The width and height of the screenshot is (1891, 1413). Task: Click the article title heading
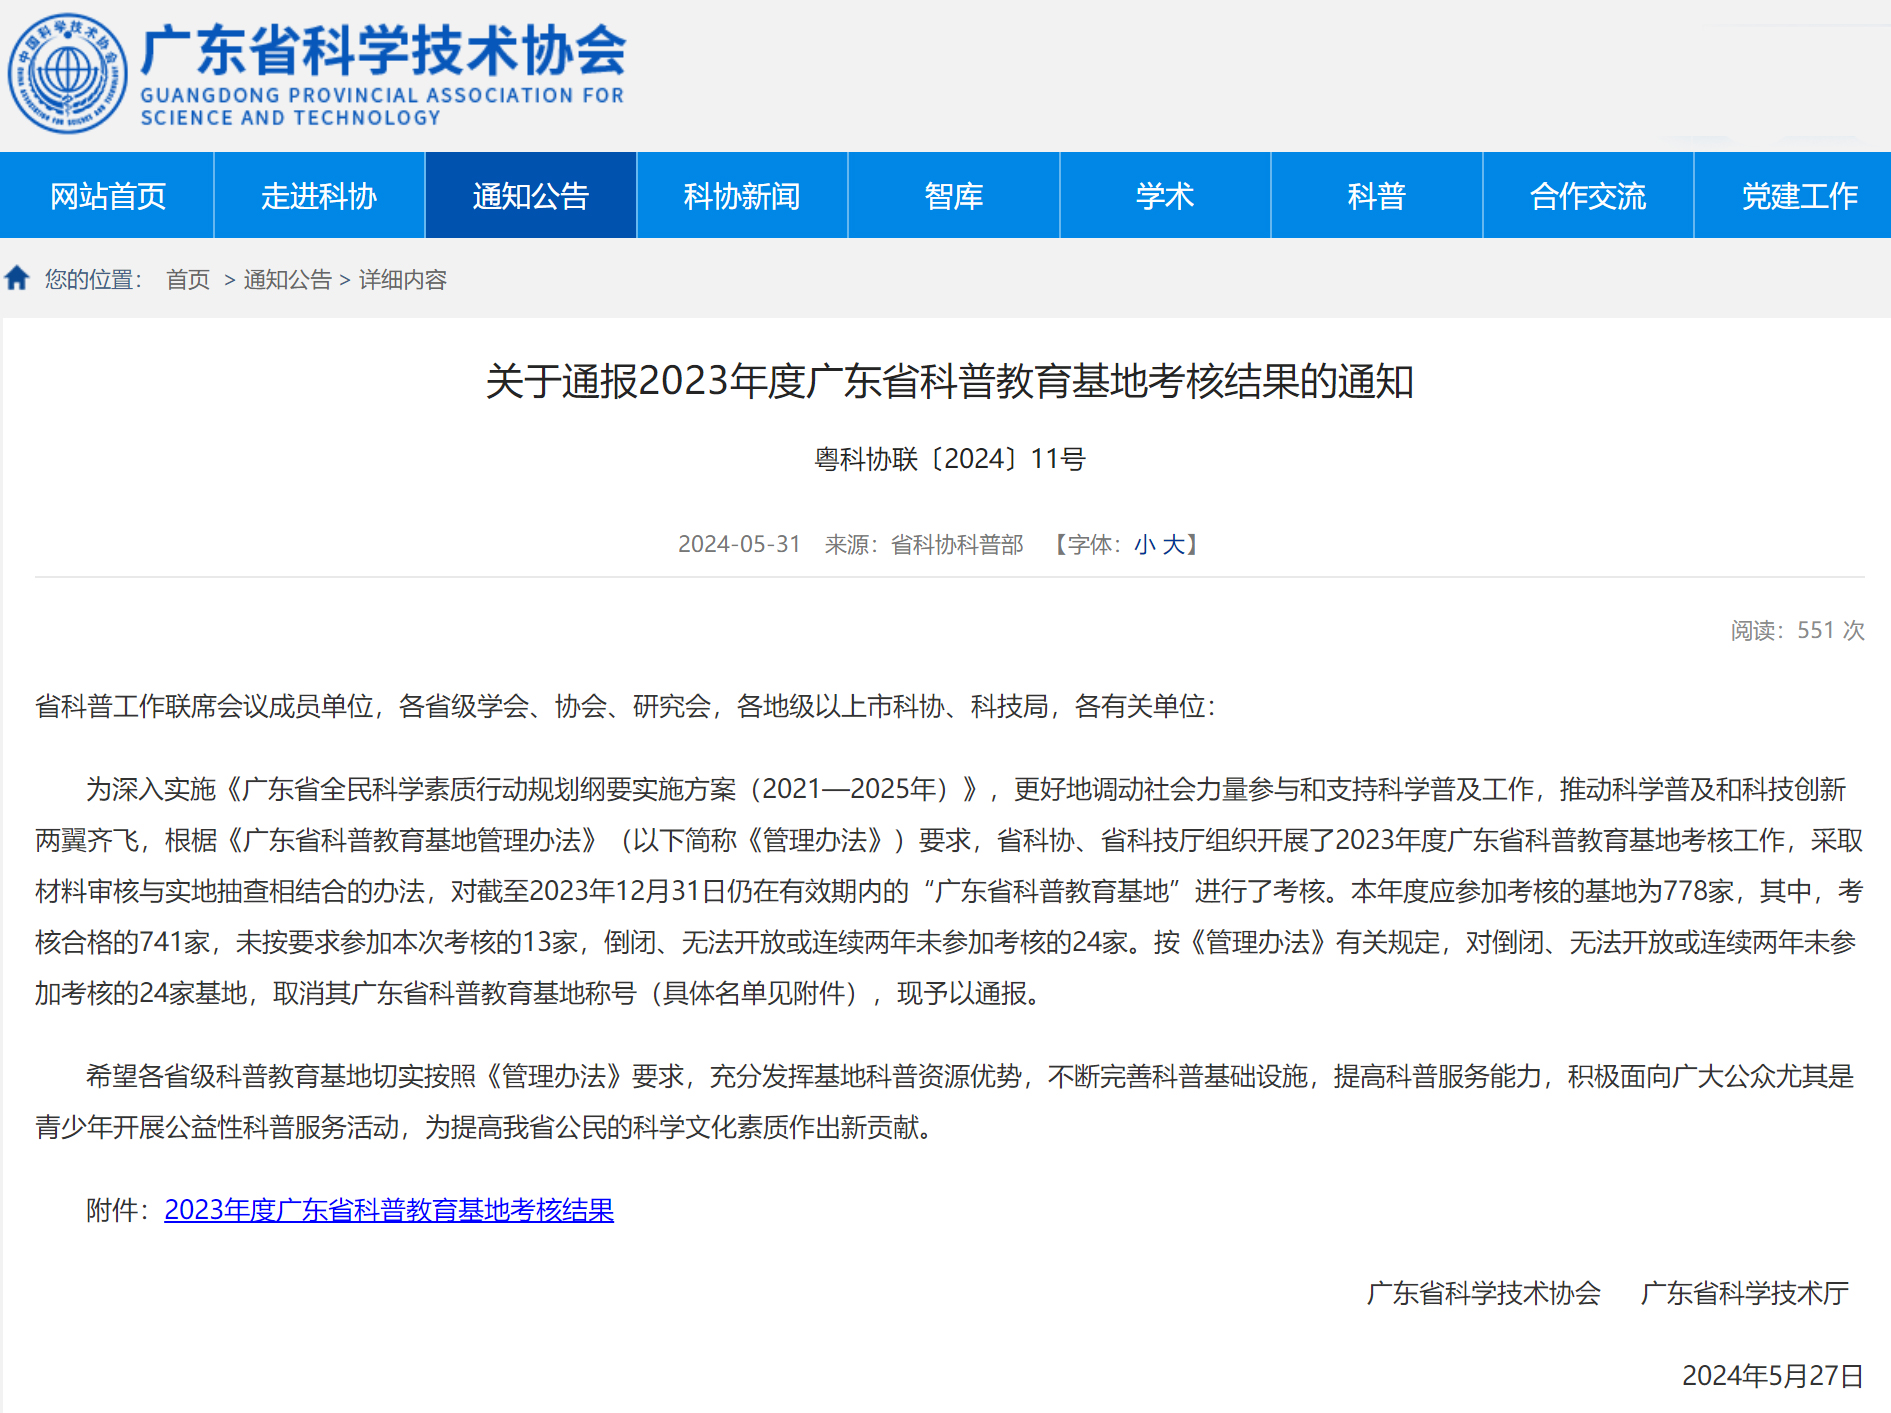[949, 382]
